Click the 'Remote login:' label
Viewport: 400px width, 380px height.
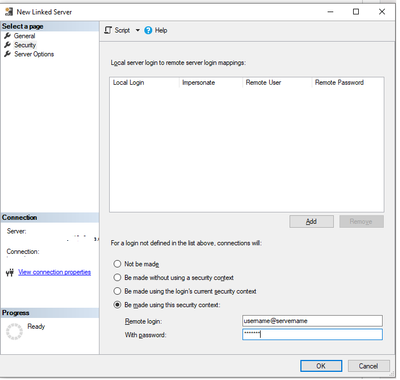tap(143, 321)
